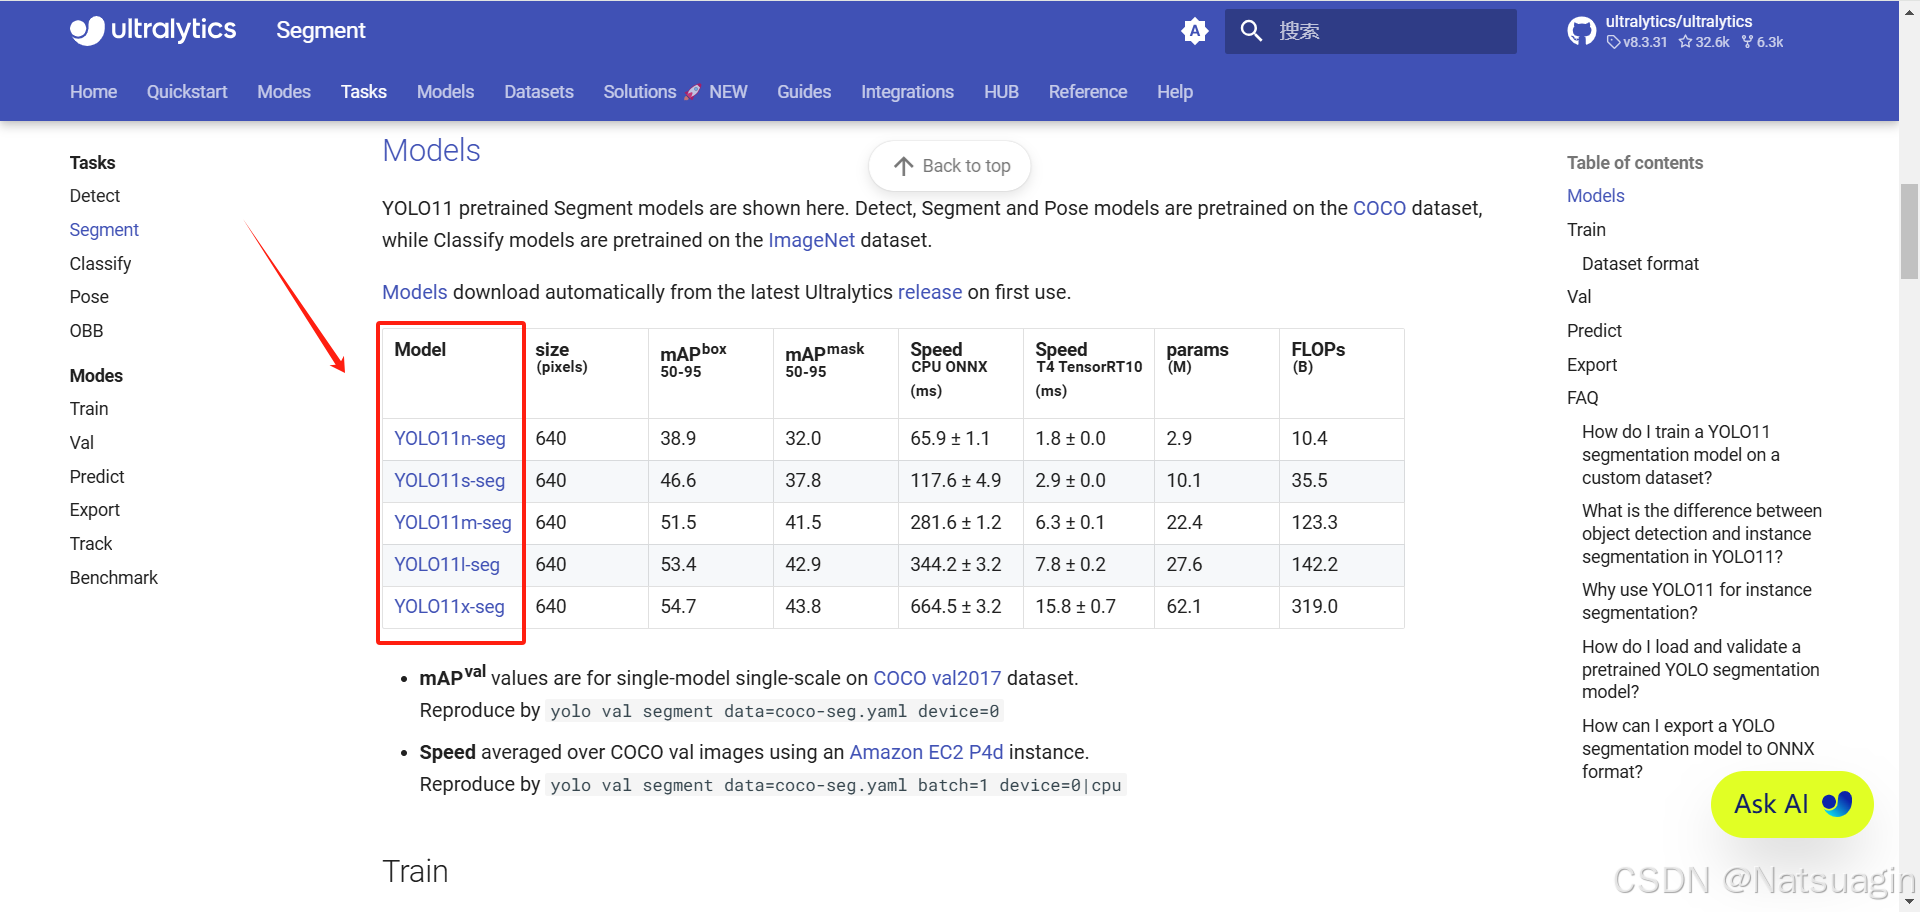Jump to Dataset format in contents
Viewport: 1920px width, 912px height.
point(1640,264)
